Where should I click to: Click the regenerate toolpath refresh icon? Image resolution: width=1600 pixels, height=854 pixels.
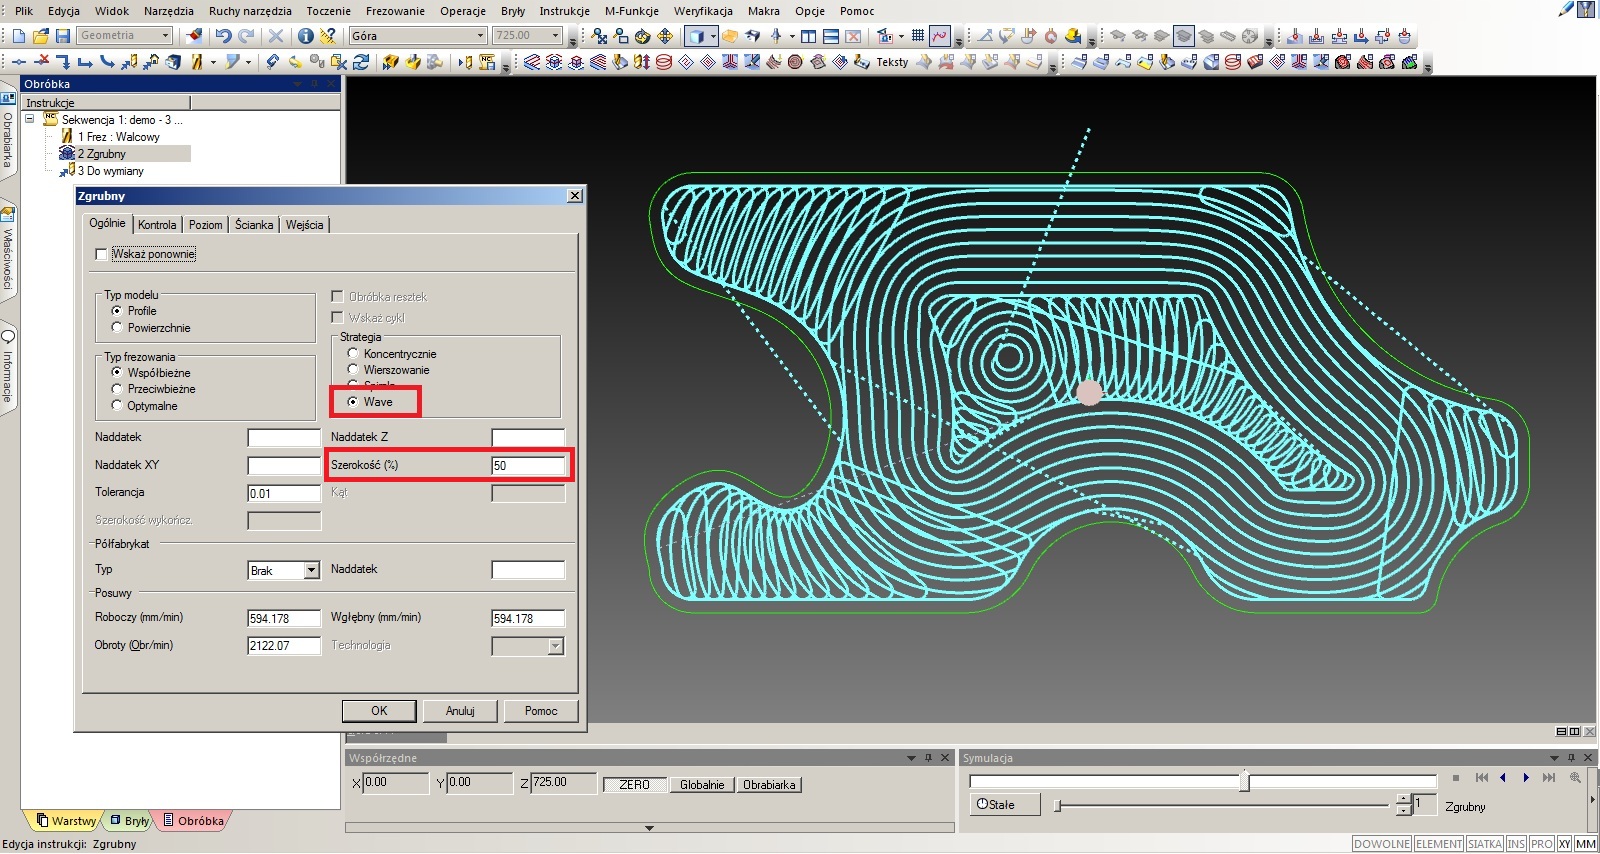pyautogui.click(x=361, y=62)
